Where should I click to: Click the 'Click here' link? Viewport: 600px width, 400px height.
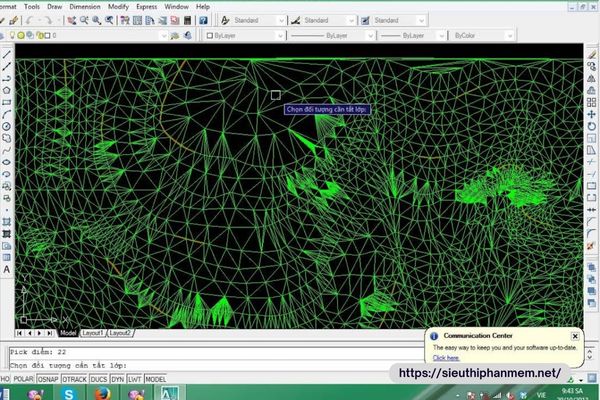(x=446, y=358)
